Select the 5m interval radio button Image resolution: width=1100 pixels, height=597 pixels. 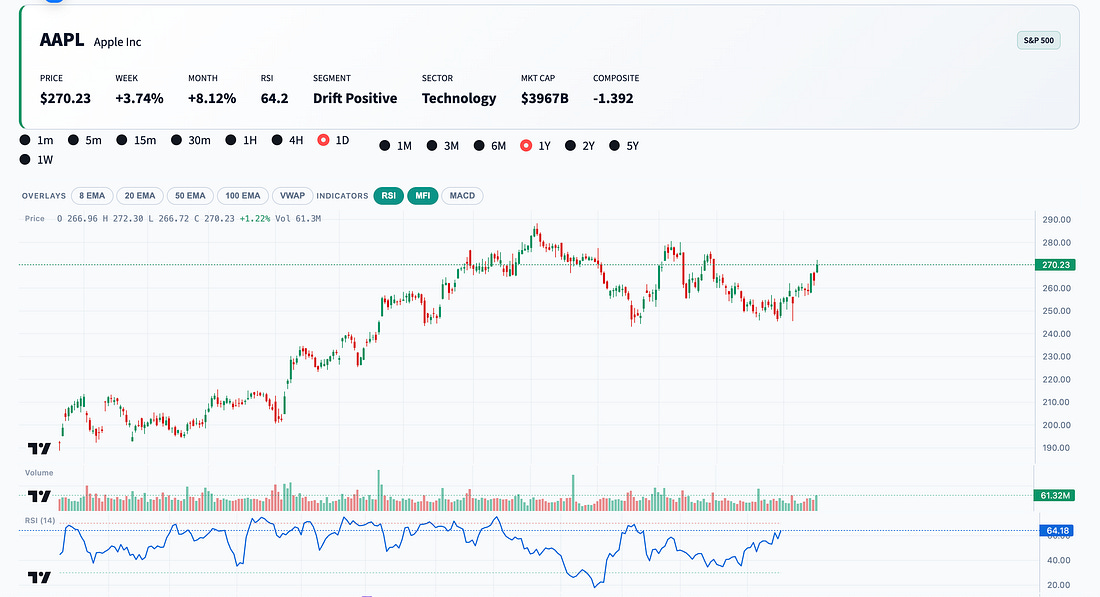click(73, 140)
